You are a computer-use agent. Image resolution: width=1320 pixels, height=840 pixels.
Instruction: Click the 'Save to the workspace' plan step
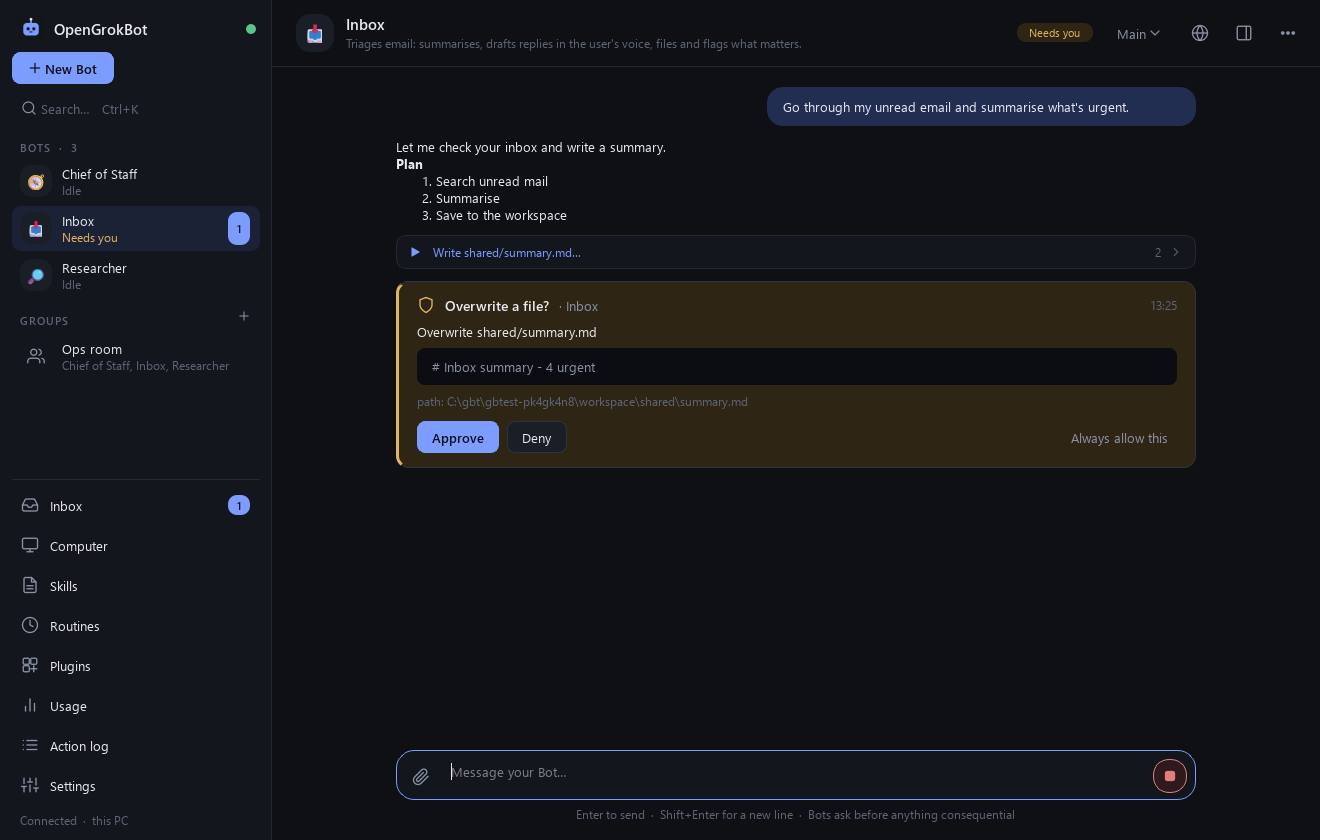[501, 216]
